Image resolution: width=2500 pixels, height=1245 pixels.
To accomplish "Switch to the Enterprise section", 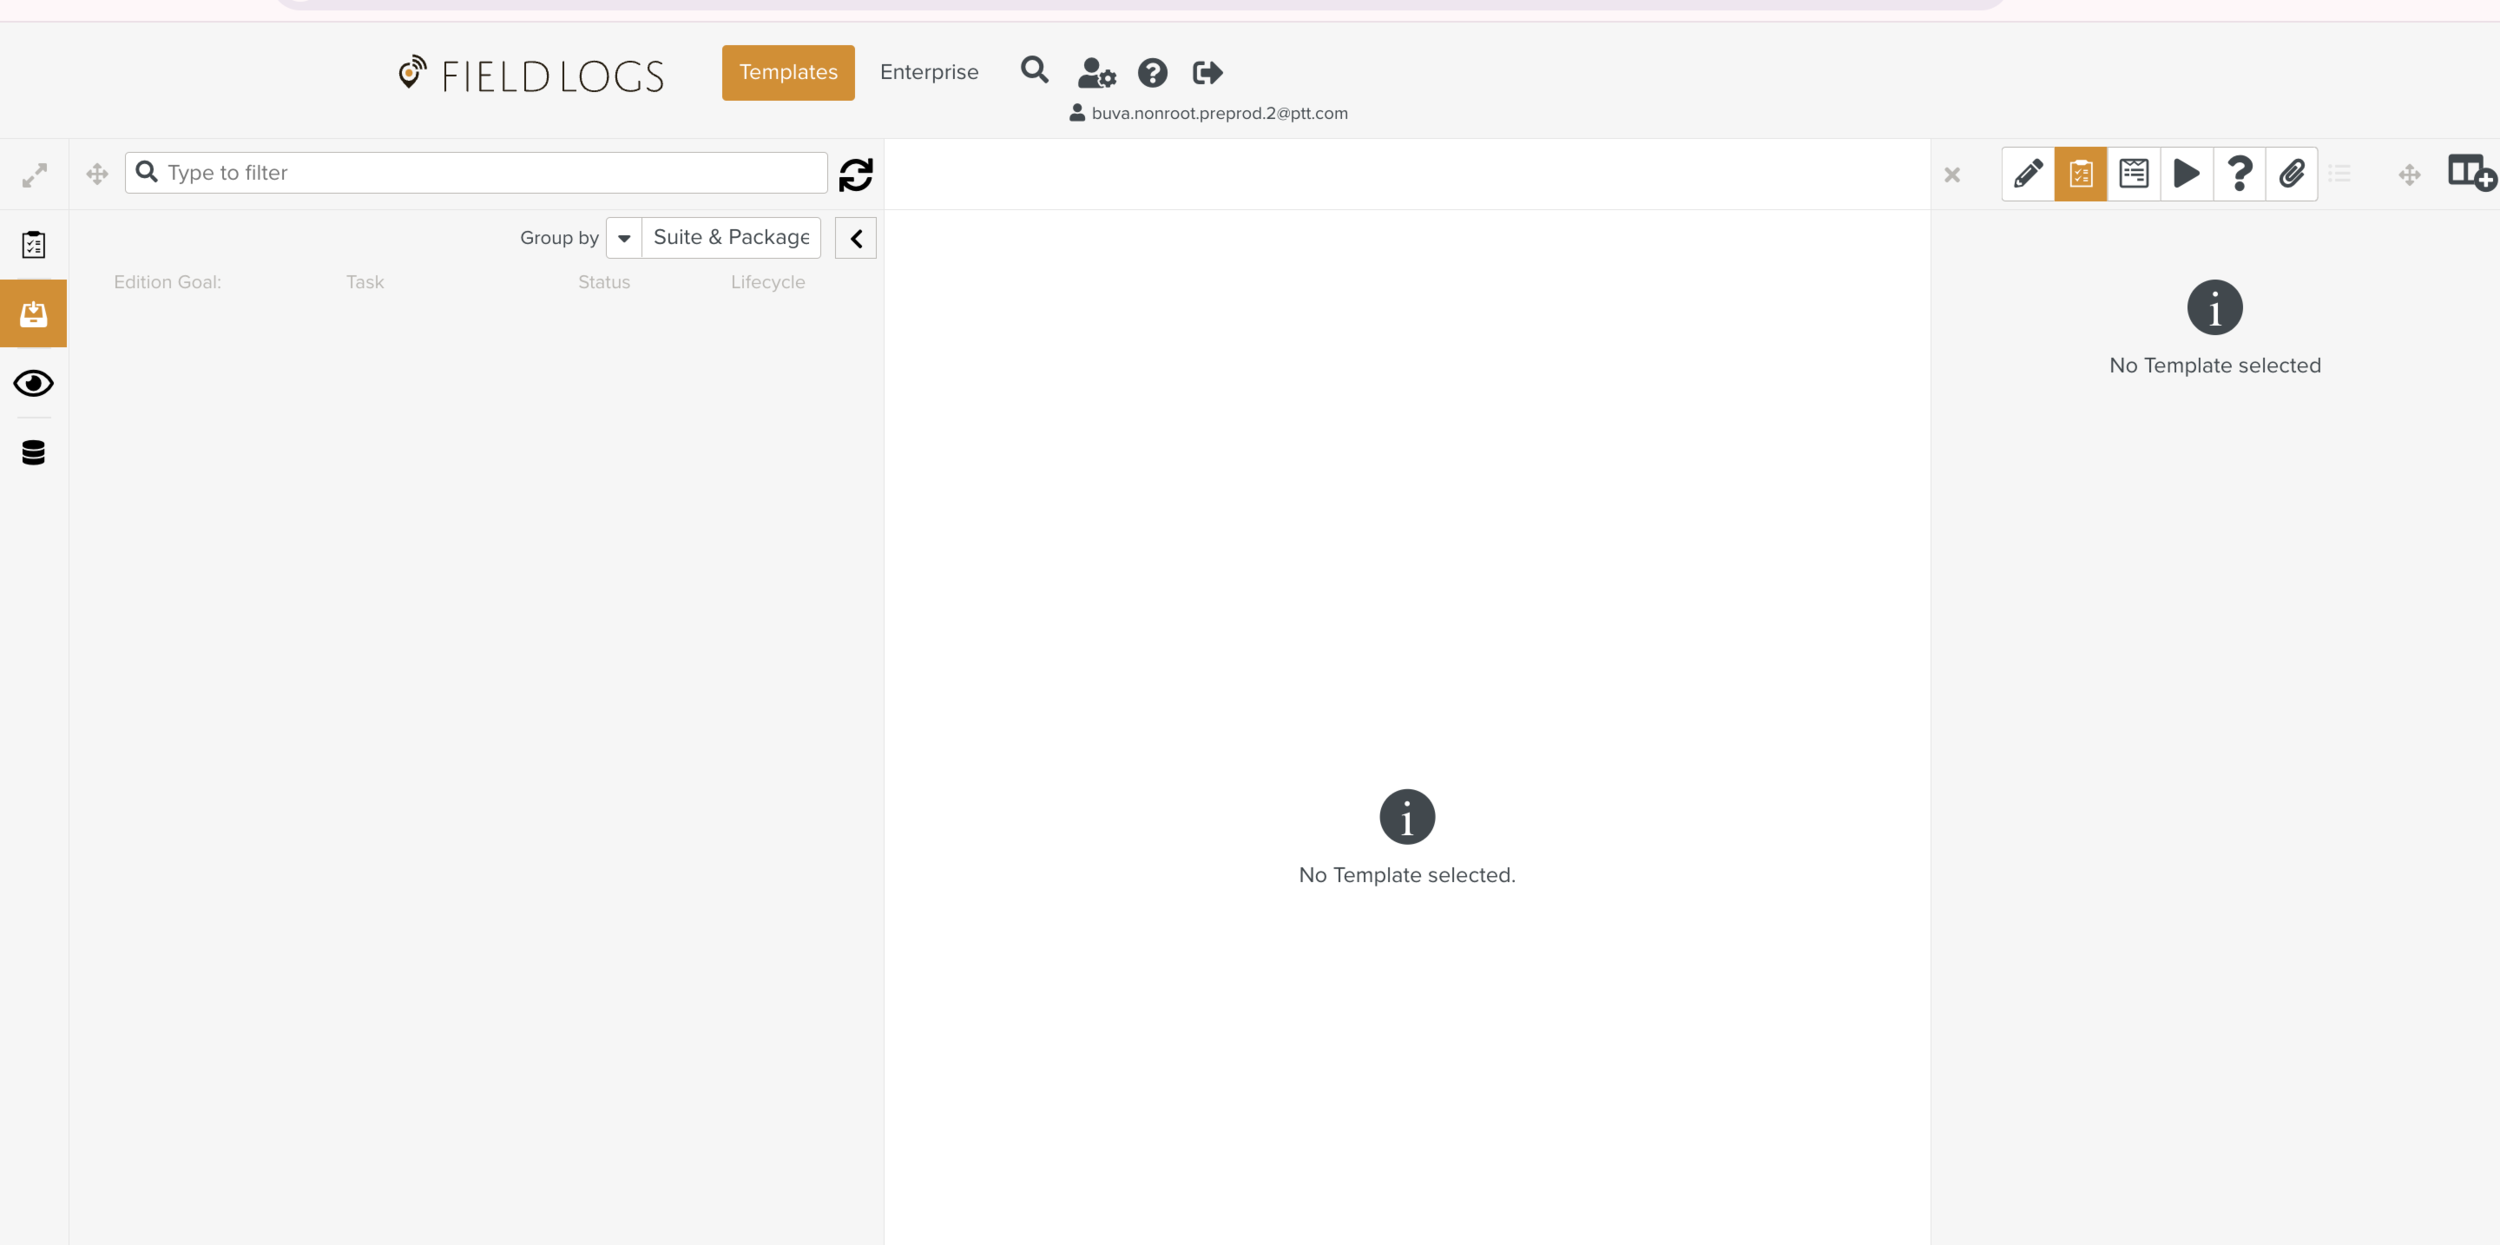I will click(928, 71).
